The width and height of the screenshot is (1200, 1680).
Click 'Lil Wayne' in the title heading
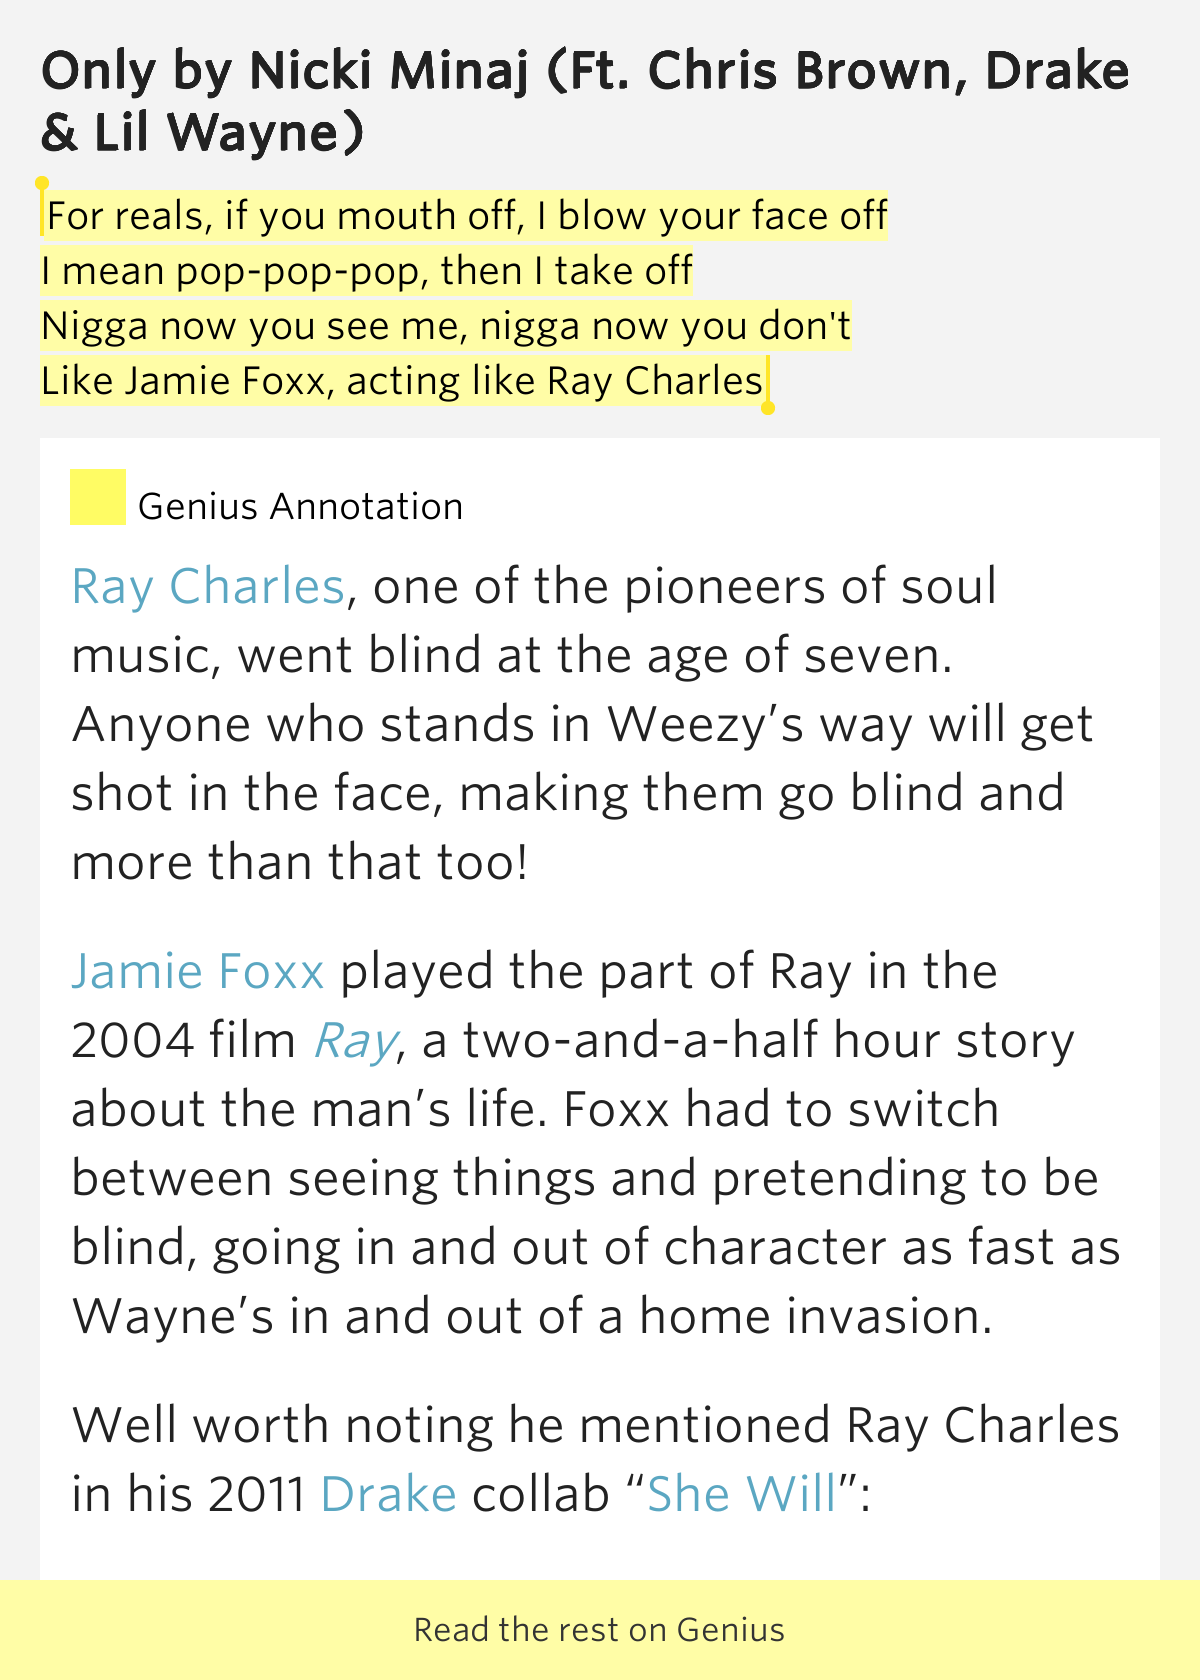click(220, 133)
